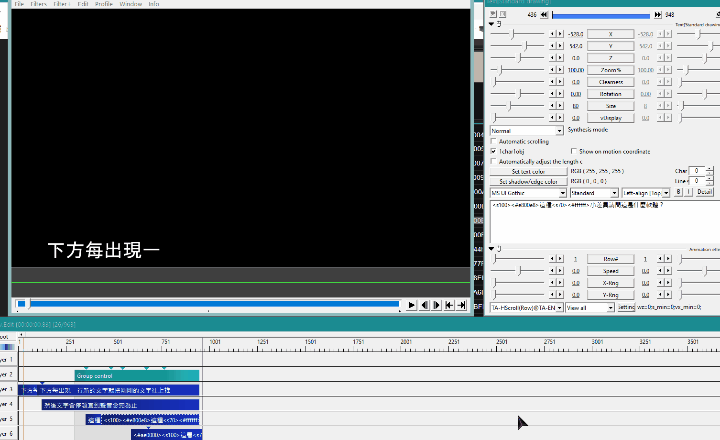This screenshot has height=440, width=720.
Task: Click the Set shadow/edge color button
Action: 528,181
